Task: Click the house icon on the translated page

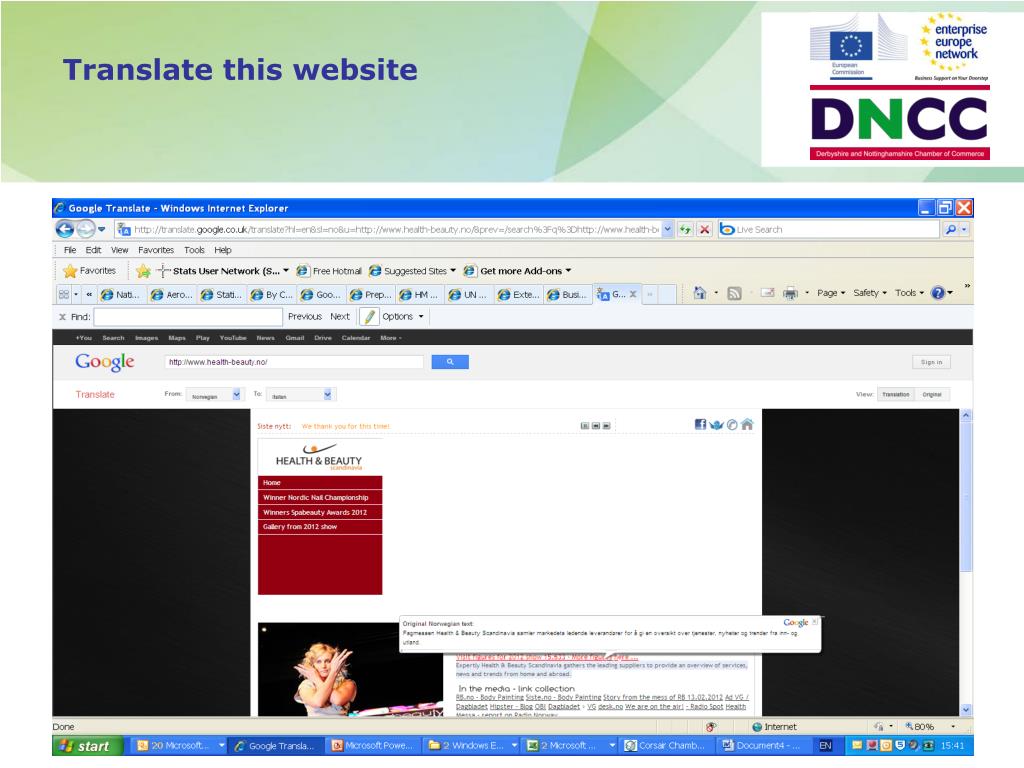Action: coord(747,424)
